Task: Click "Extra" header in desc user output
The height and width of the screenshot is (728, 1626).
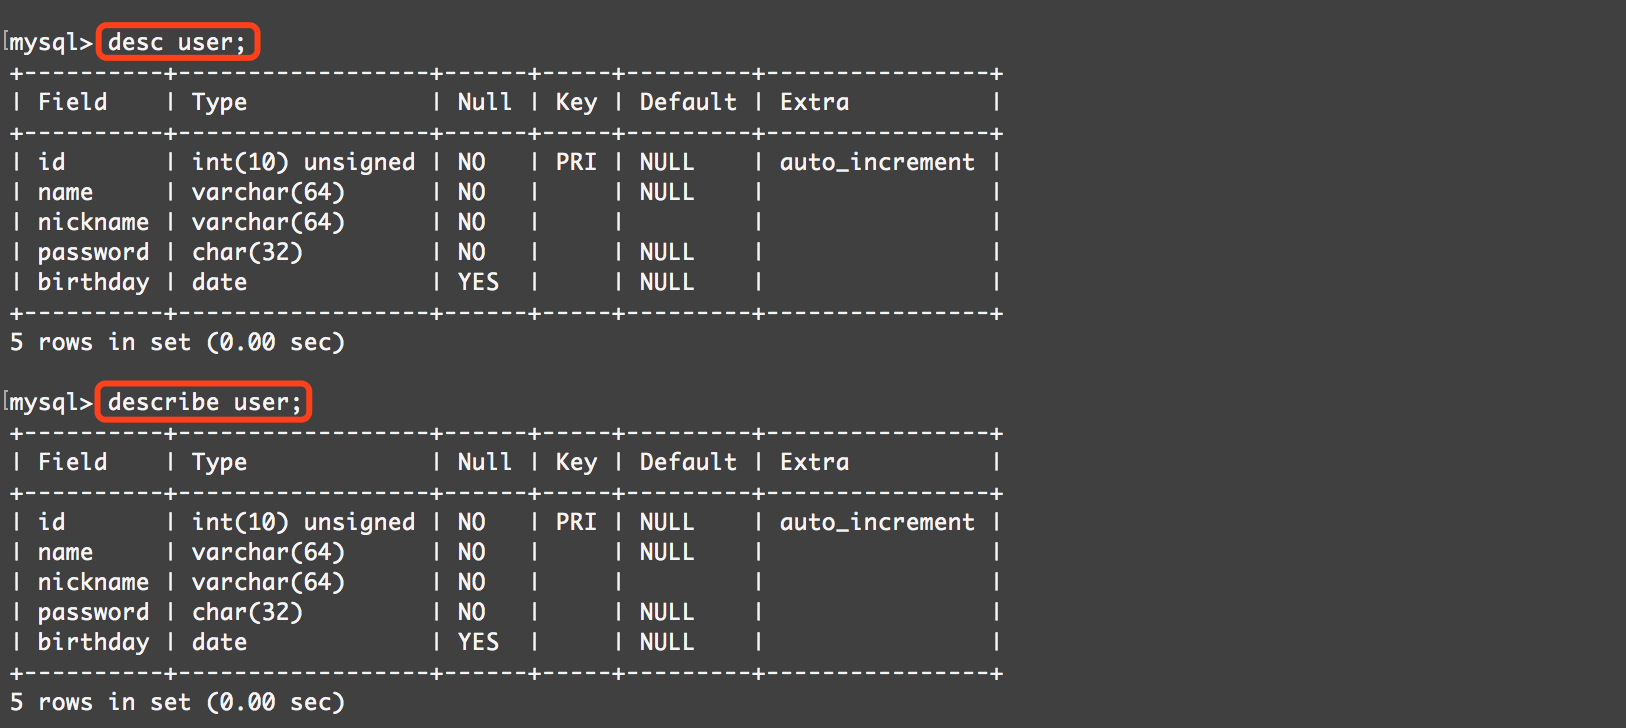Action: click(x=814, y=102)
